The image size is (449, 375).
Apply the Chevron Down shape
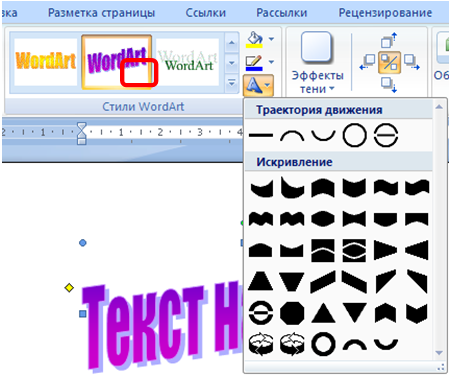click(x=417, y=313)
